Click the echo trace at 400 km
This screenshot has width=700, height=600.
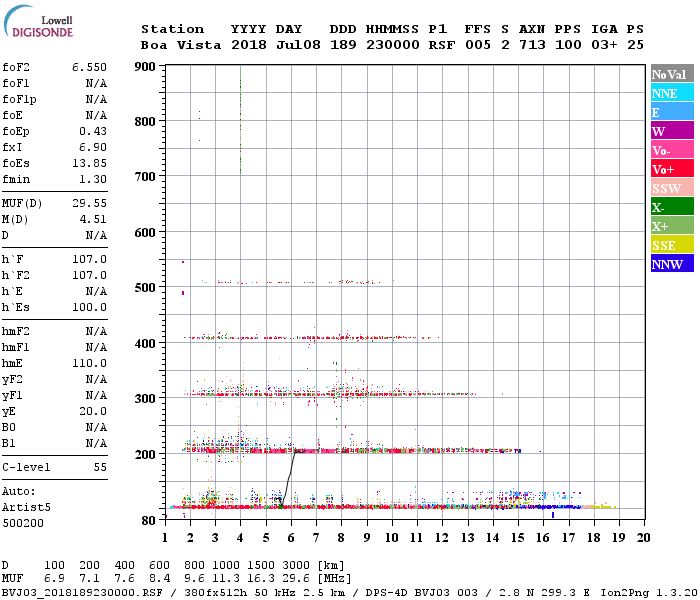coord(311,338)
